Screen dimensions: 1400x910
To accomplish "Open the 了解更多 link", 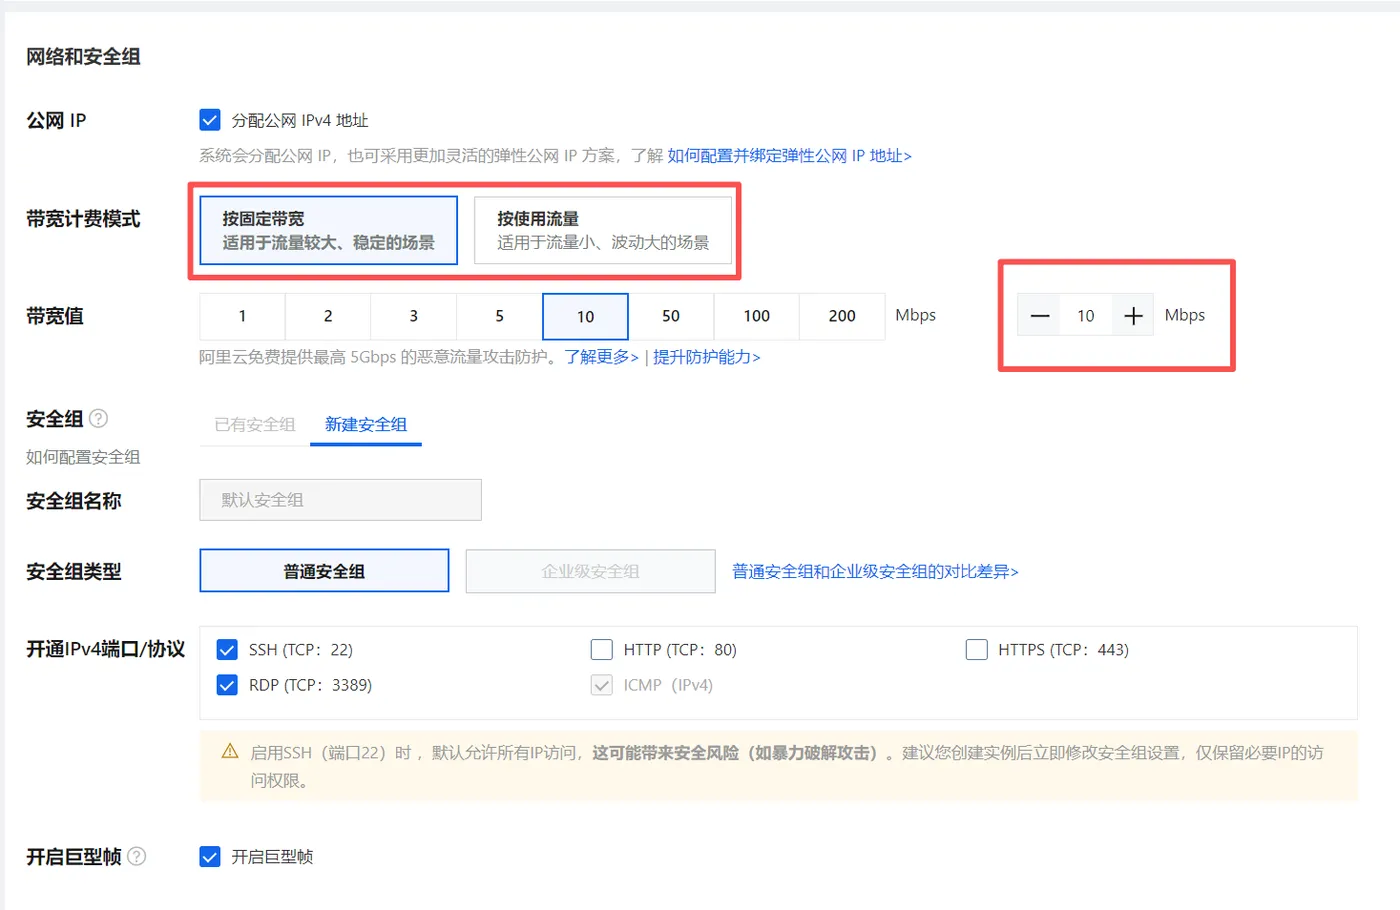I will (602, 357).
